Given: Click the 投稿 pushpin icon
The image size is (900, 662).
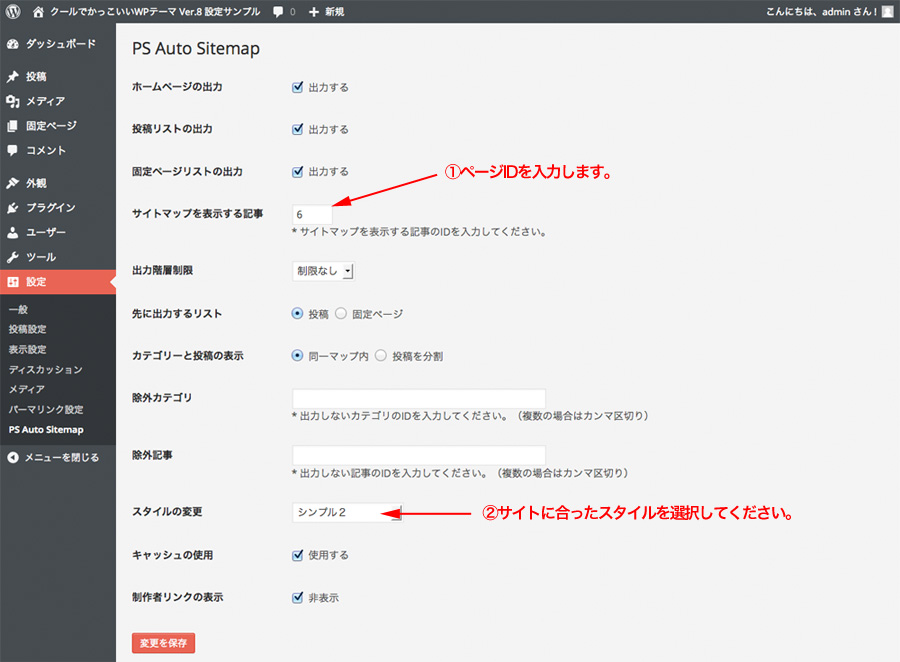Looking at the screenshot, I should click(x=13, y=76).
